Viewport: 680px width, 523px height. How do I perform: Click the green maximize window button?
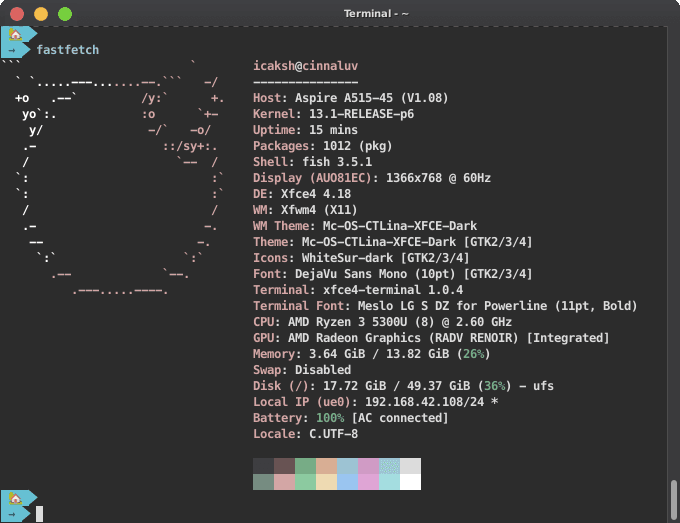(65, 14)
